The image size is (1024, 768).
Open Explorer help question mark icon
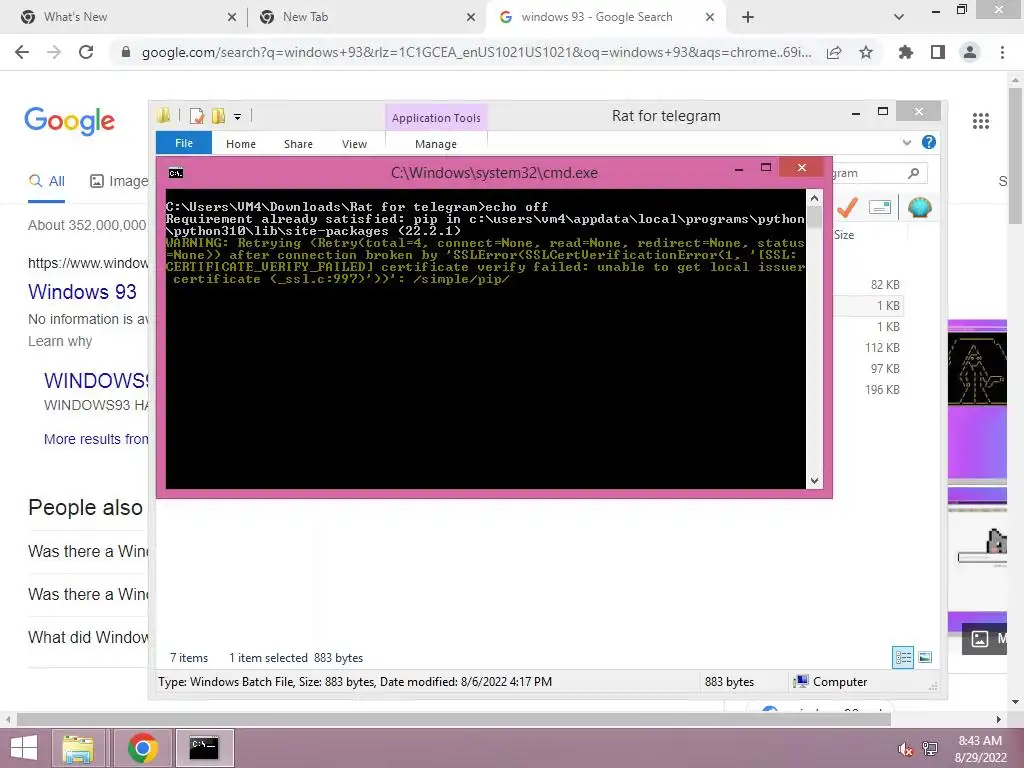[x=929, y=142]
